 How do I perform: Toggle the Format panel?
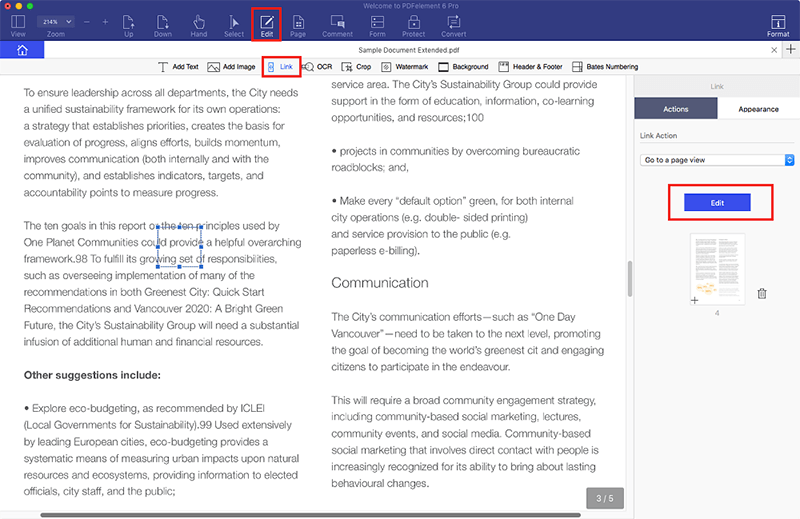[778, 26]
